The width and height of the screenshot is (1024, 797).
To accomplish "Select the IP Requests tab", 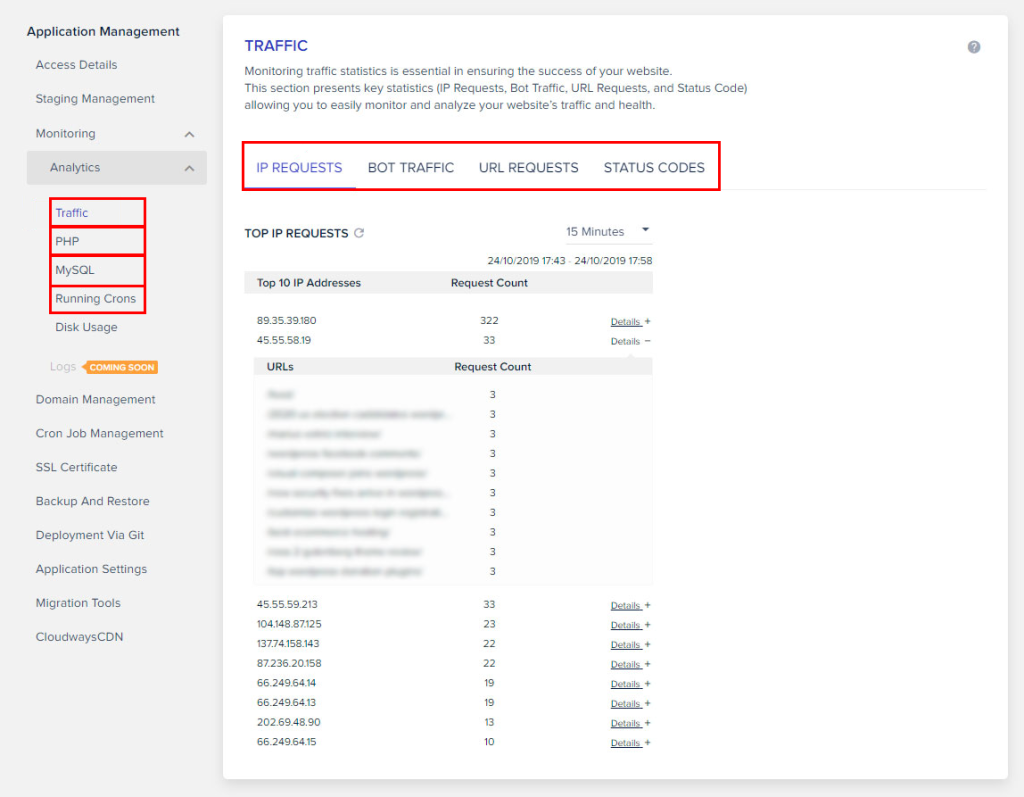I will [x=299, y=168].
